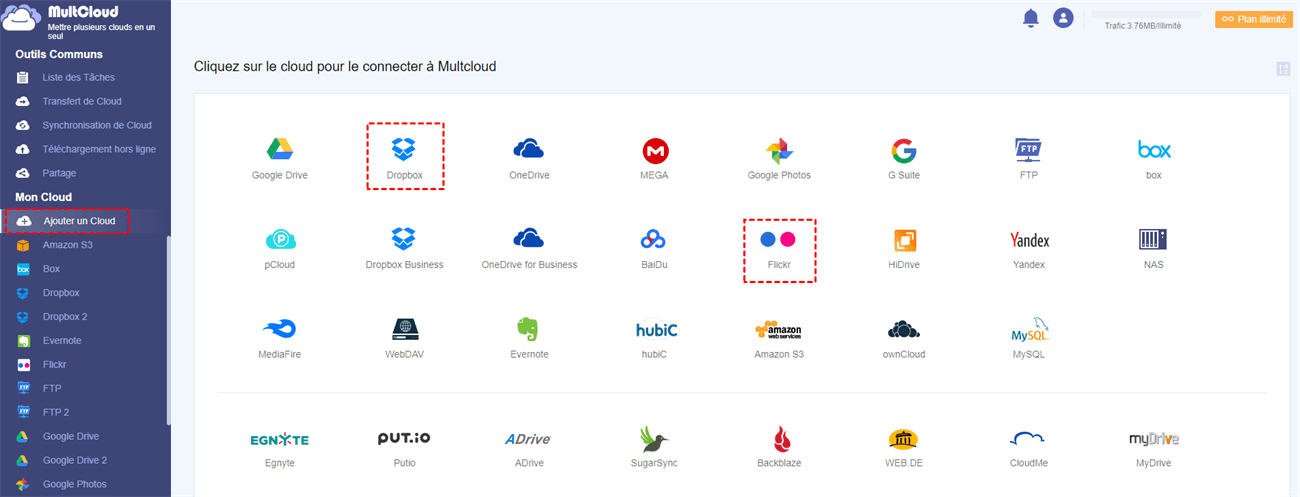Choose the hubiC cloud
Viewport: 1300px width, 497px height.
coord(655,329)
